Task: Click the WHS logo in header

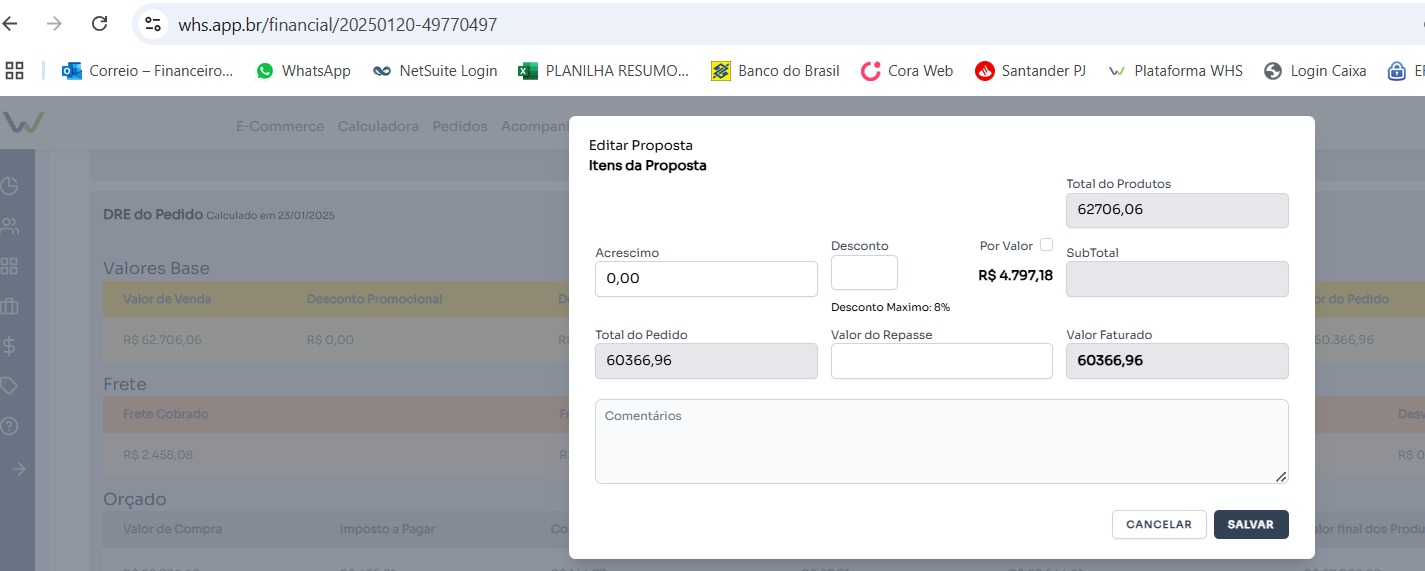Action: click(23, 123)
